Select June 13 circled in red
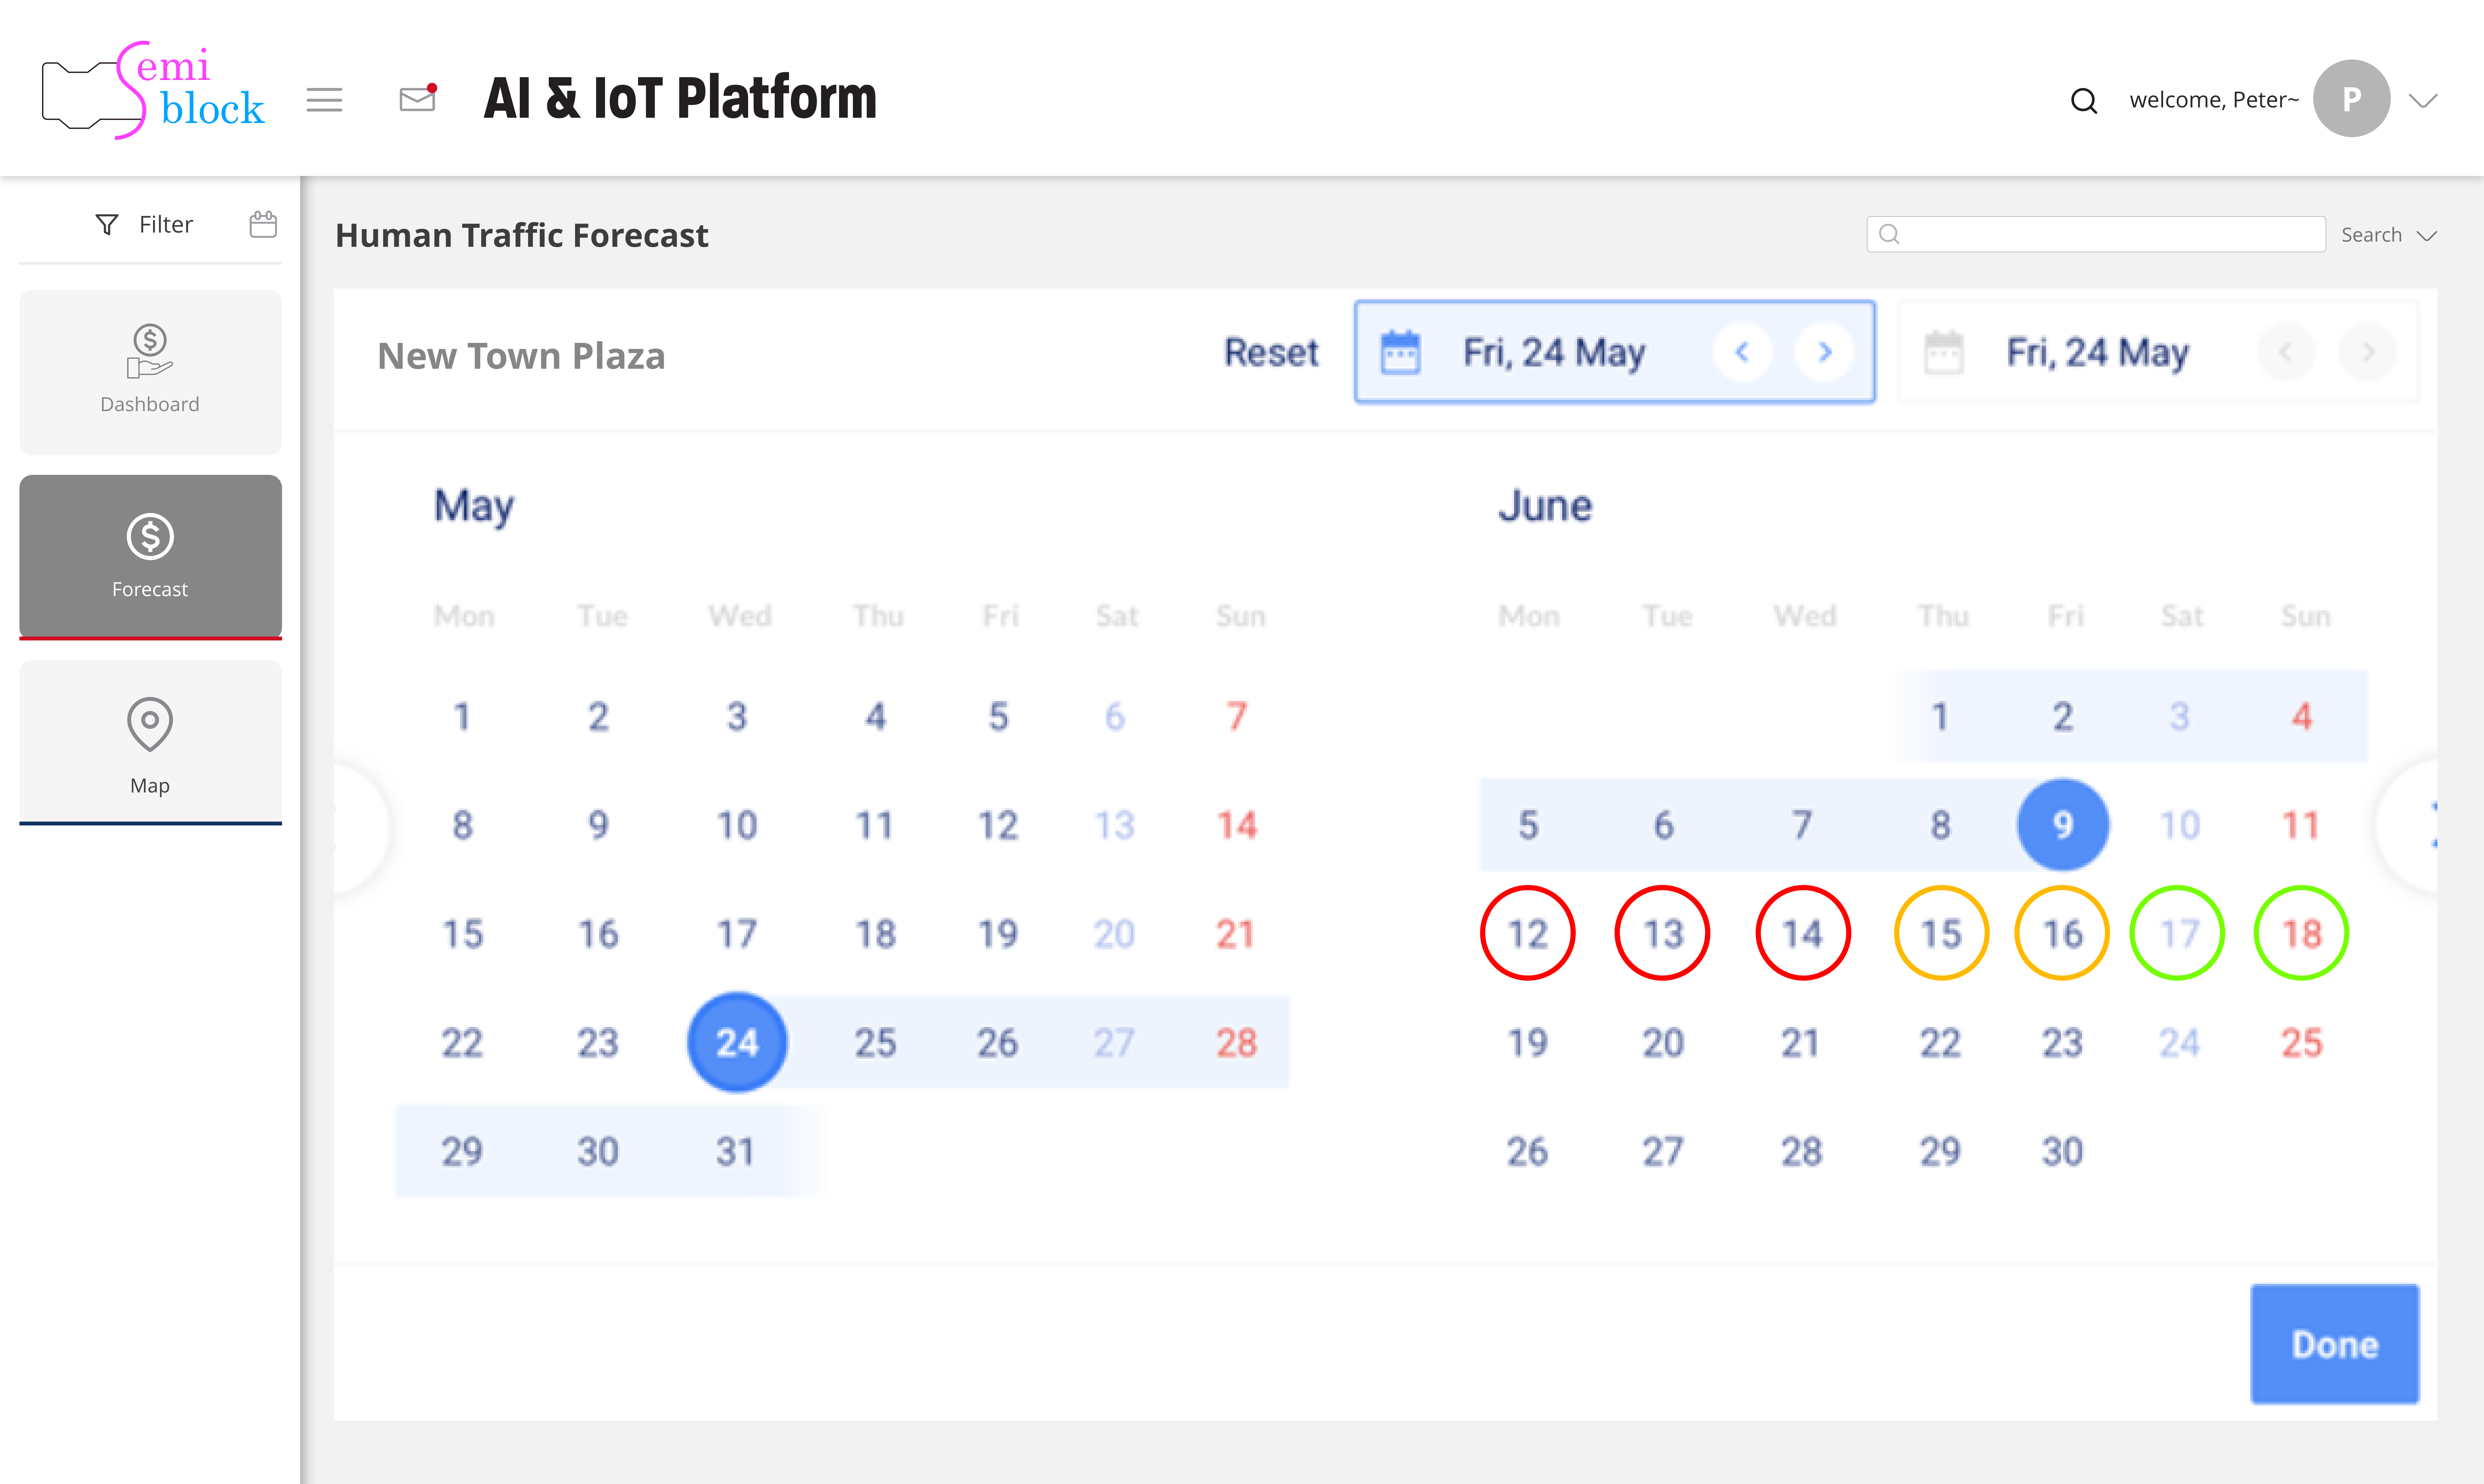This screenshot has height=1484, width=2484. (x=1662, y=933)
